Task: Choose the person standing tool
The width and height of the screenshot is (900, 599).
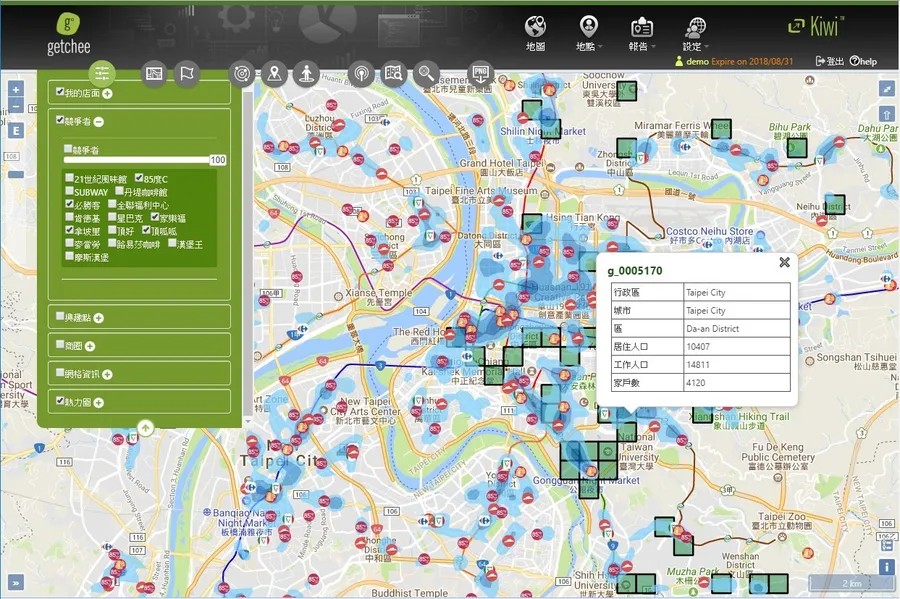Action: pyautogui.click(x=307, y=73)
